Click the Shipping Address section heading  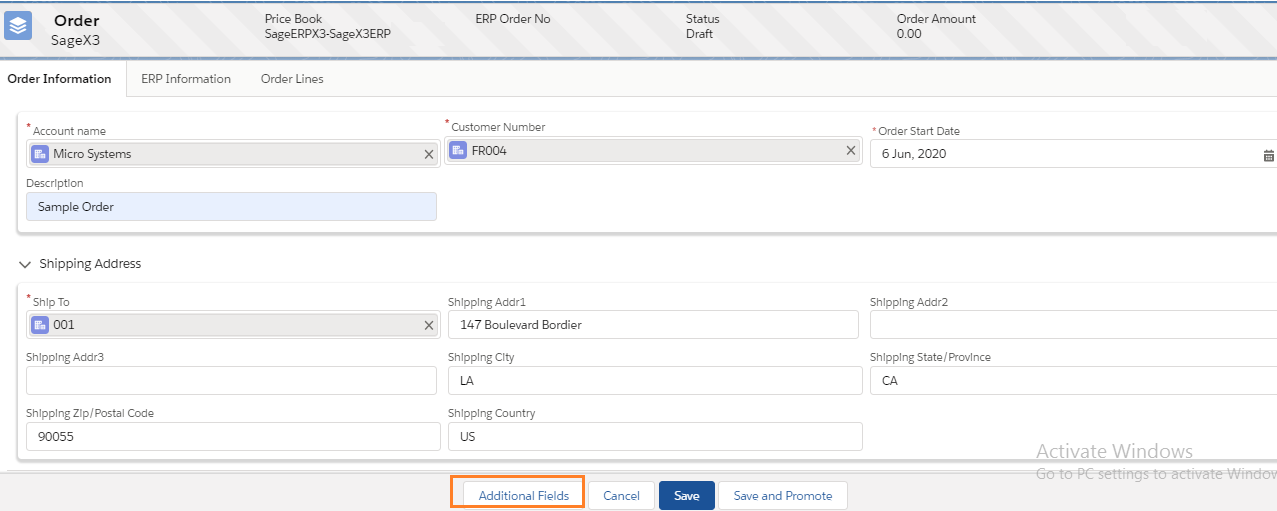pyautogui.click(x=90, y=264)
